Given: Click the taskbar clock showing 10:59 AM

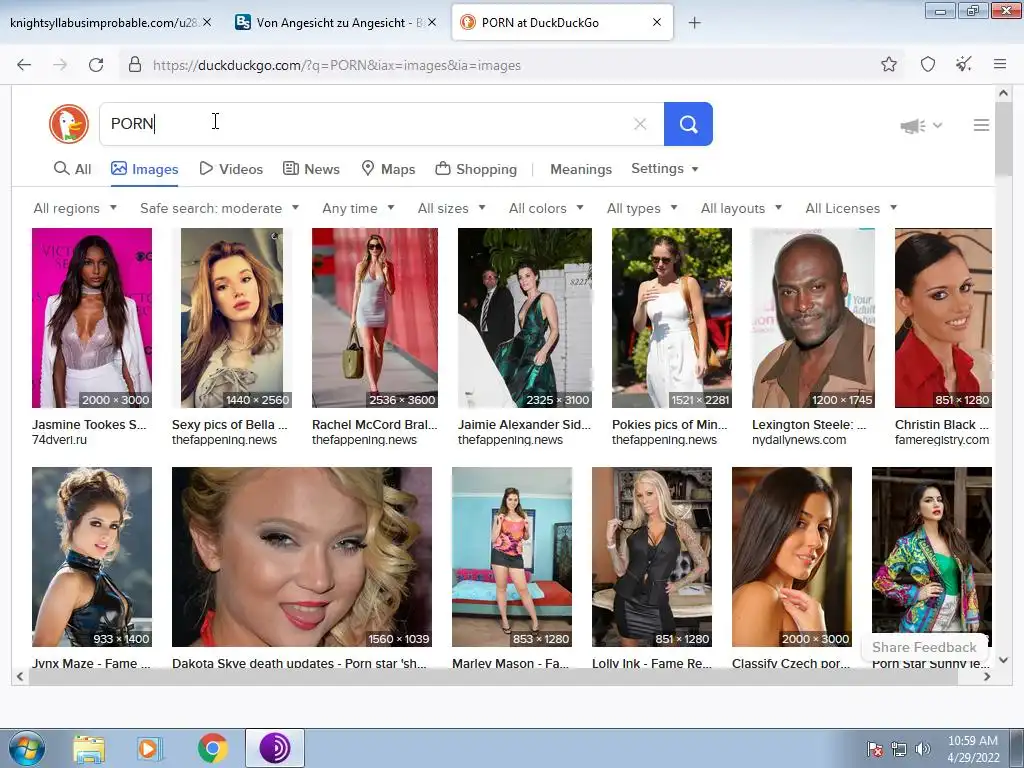Looking at the screenshot, I should click(973, 749).
